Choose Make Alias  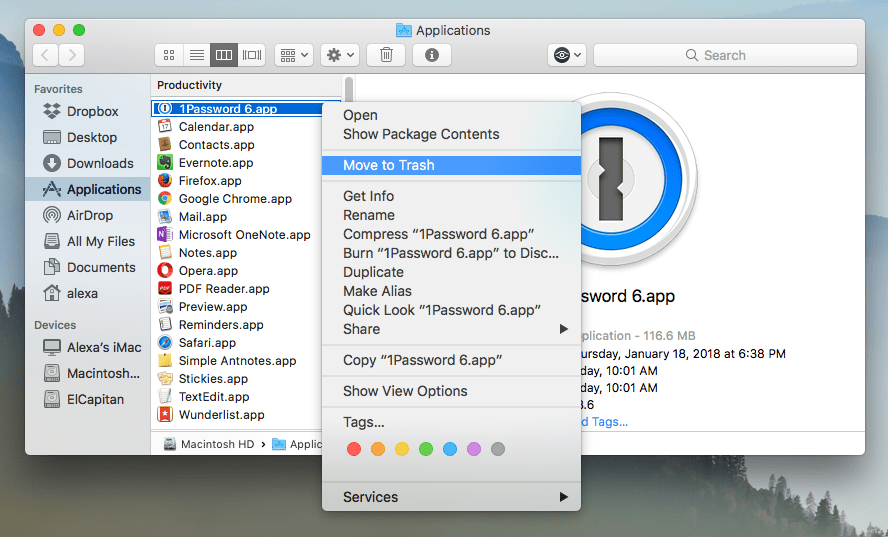[x=451, y=291]
